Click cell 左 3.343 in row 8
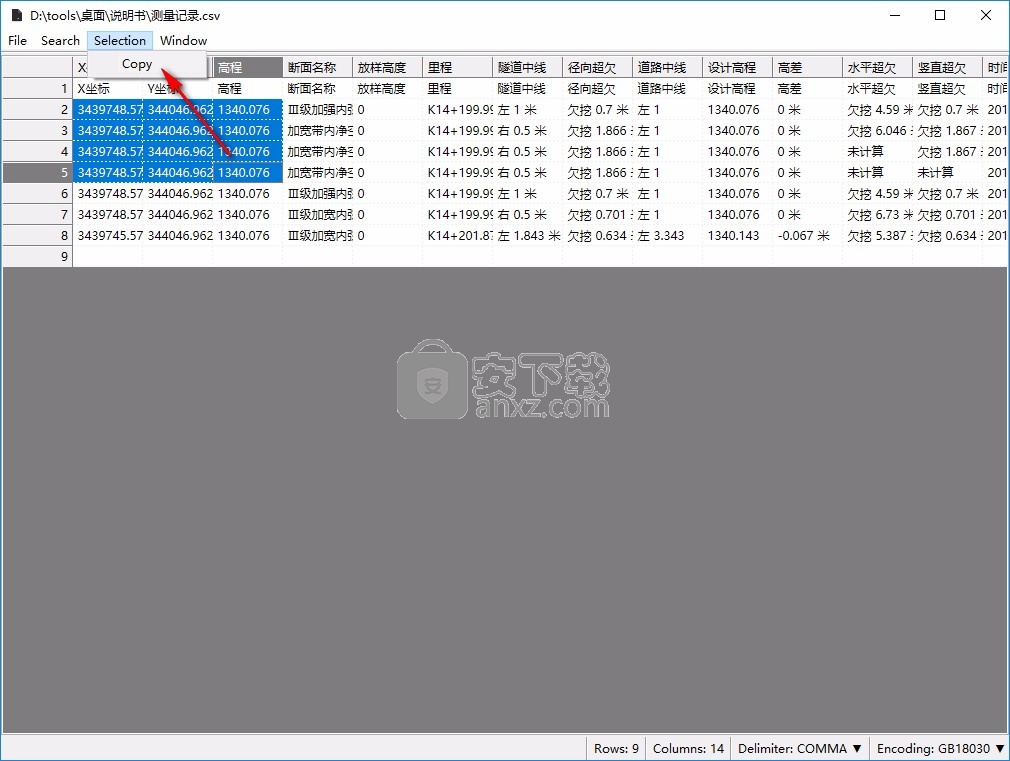1010x761 pixels. pyautogui.click(x=667, y=235)
